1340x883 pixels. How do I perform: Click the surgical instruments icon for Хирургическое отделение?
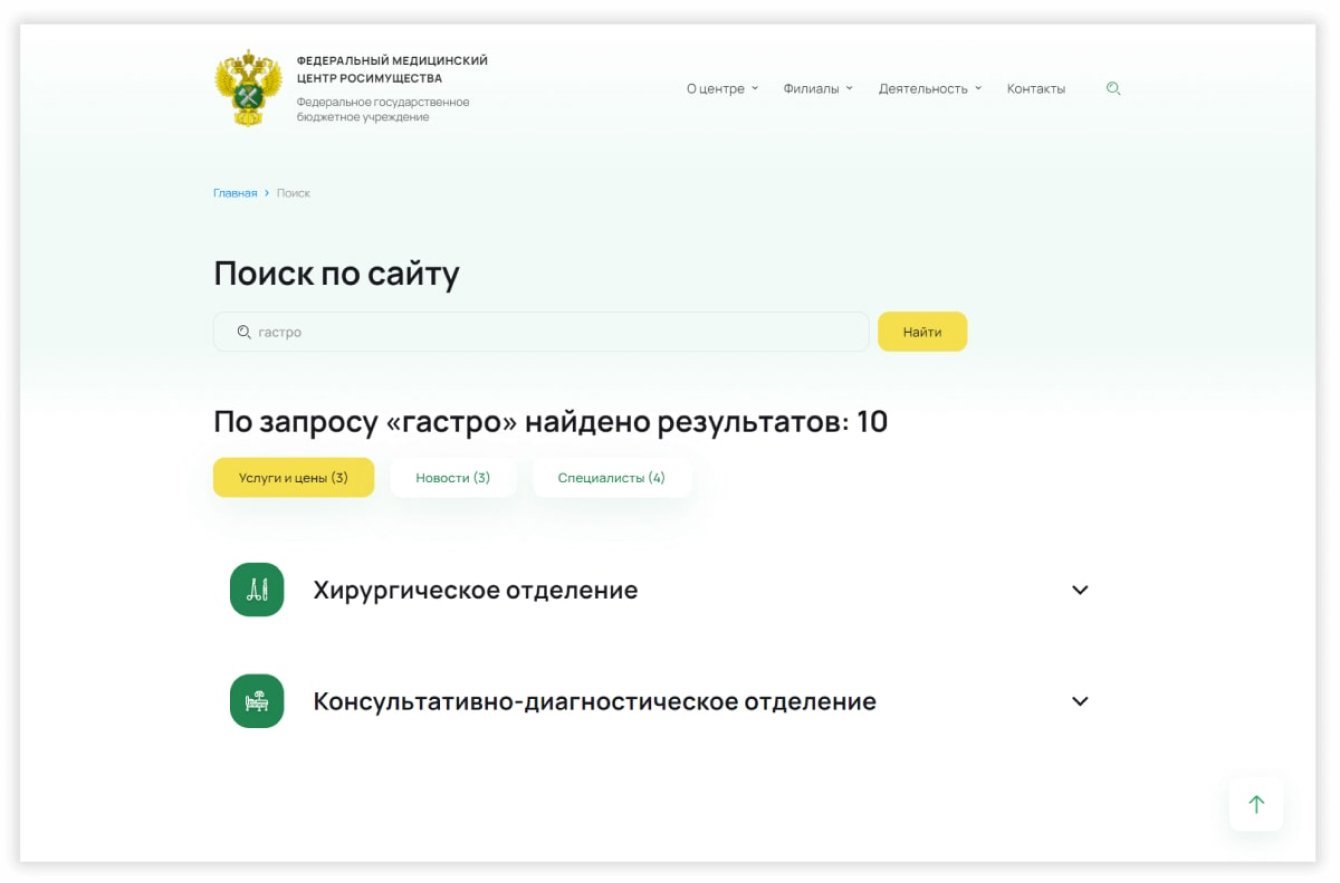tap(257, 590)
